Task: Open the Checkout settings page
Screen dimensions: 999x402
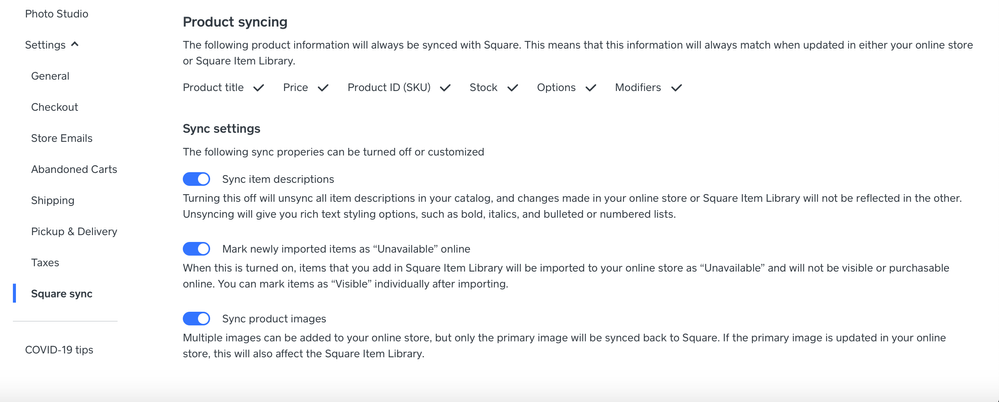Action: point(54,107)
